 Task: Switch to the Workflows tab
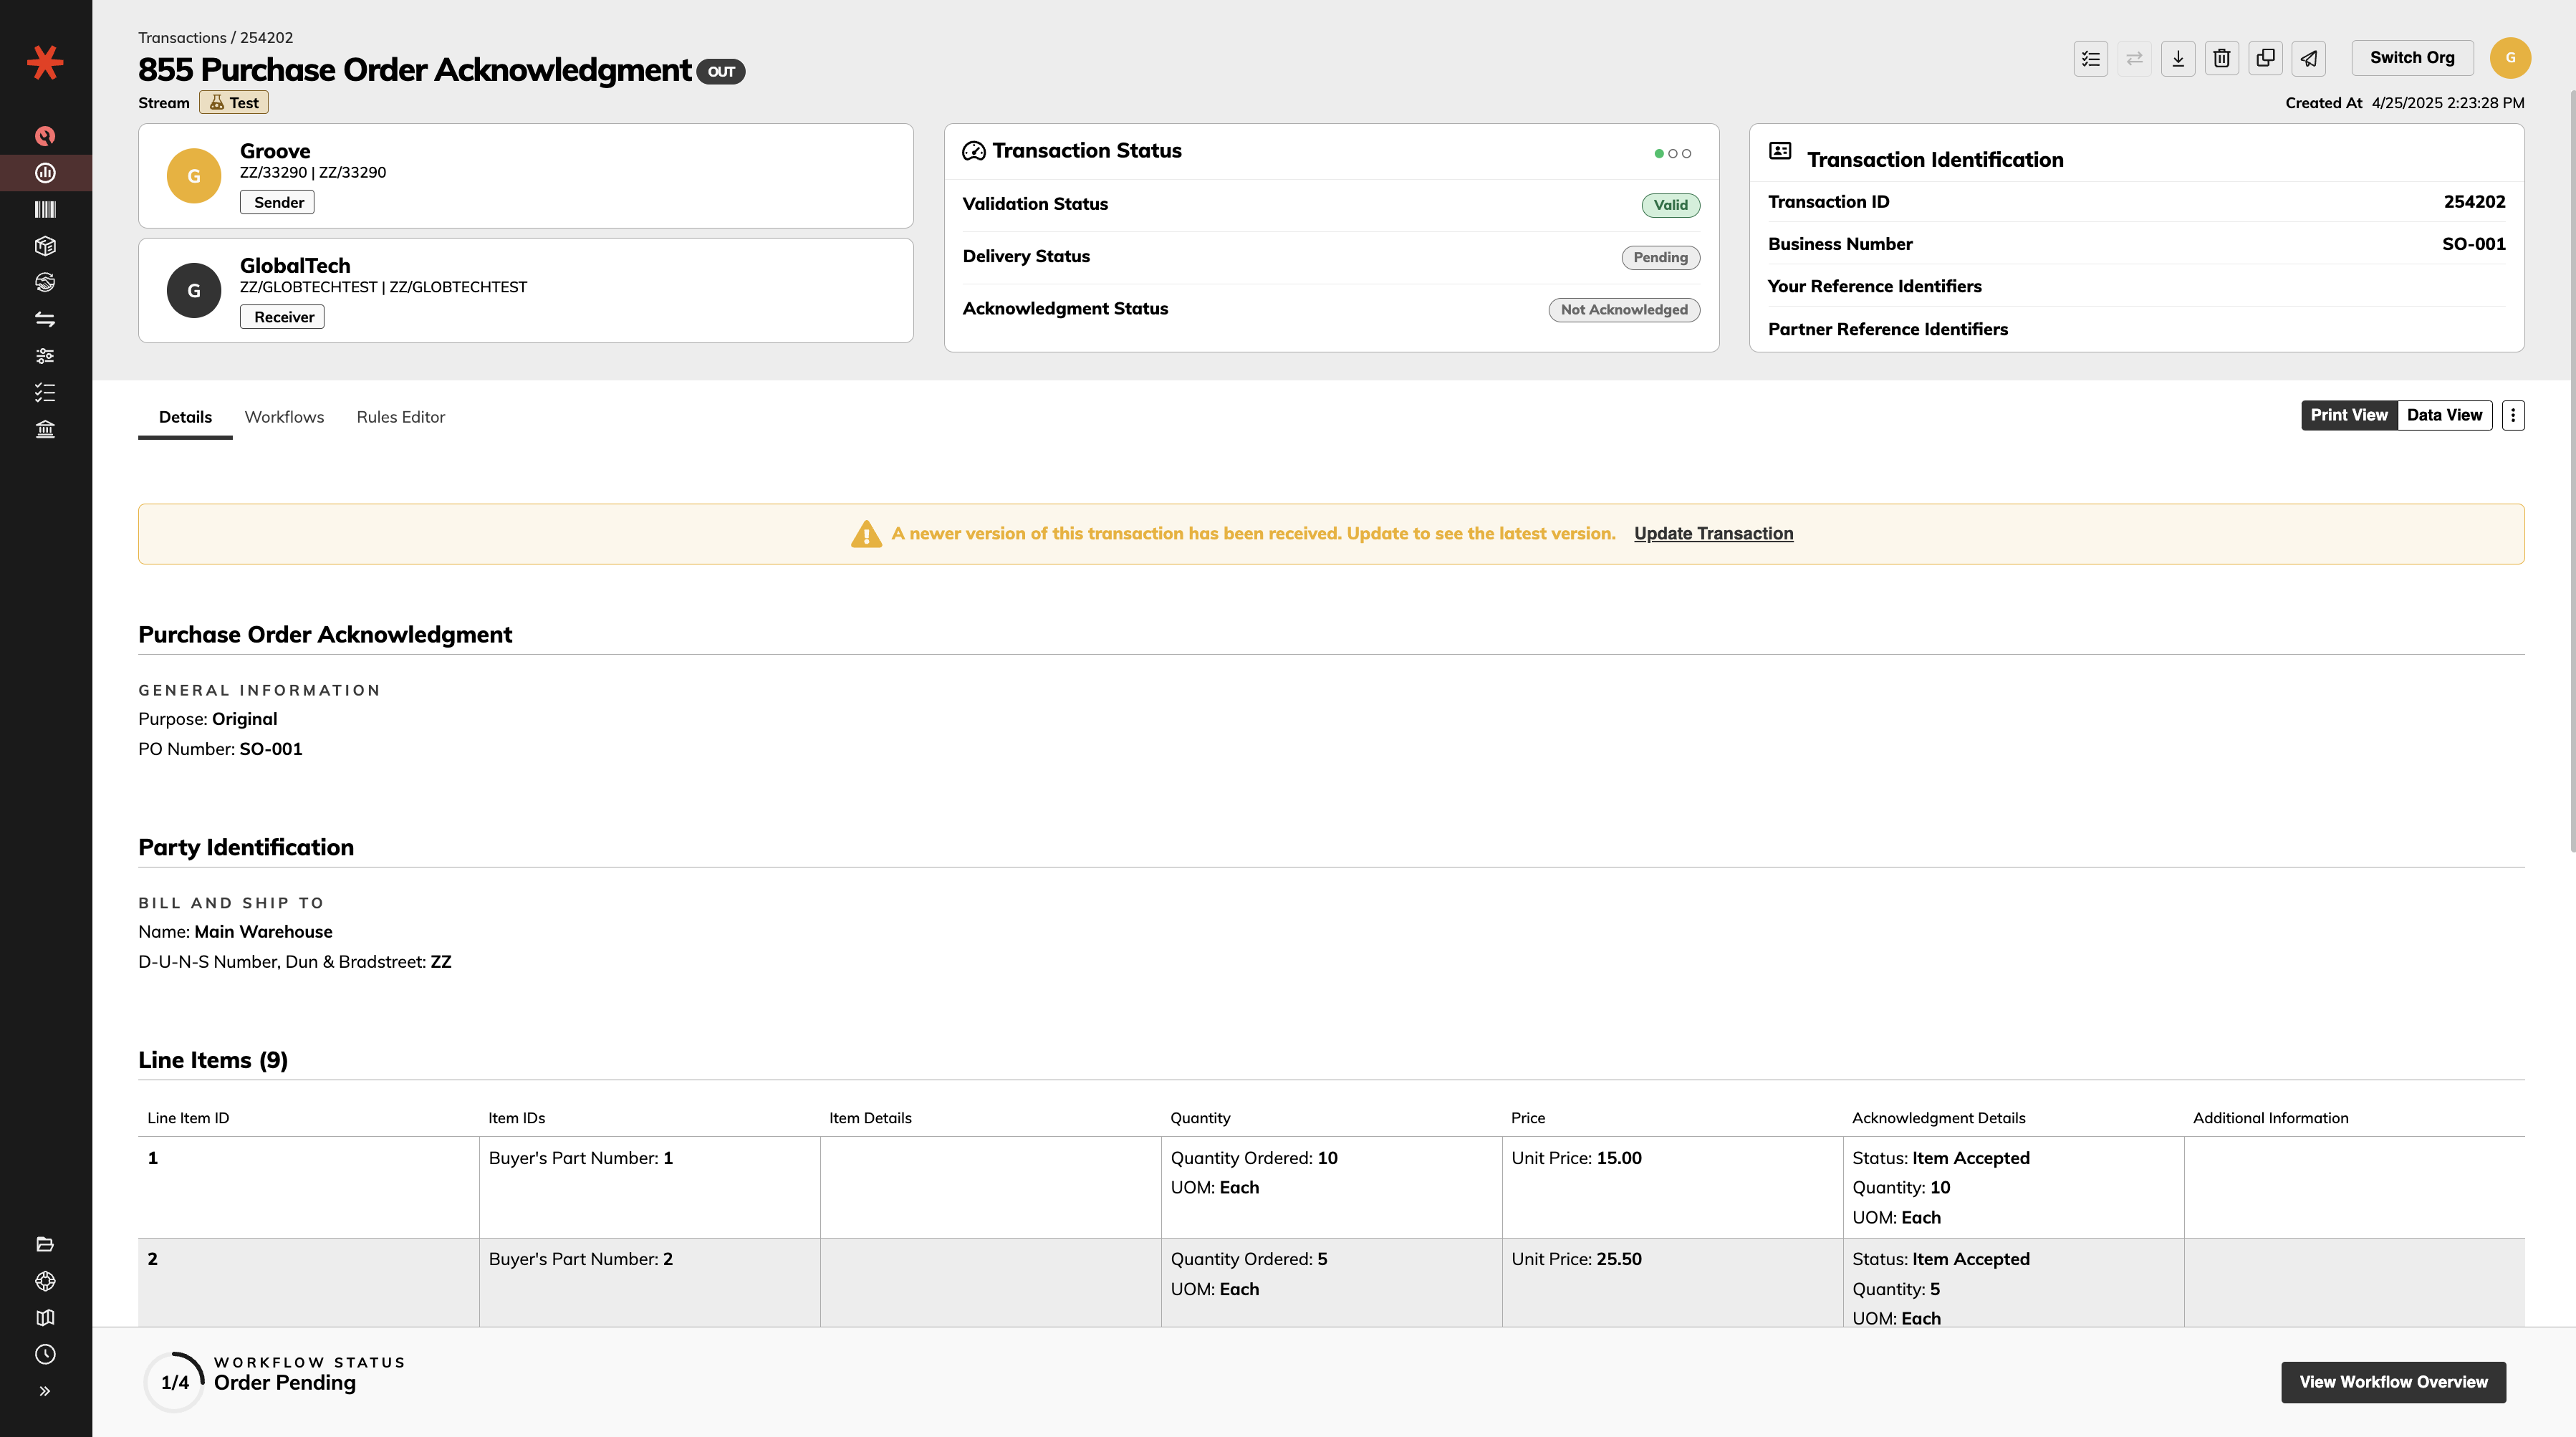coord(284,417)
